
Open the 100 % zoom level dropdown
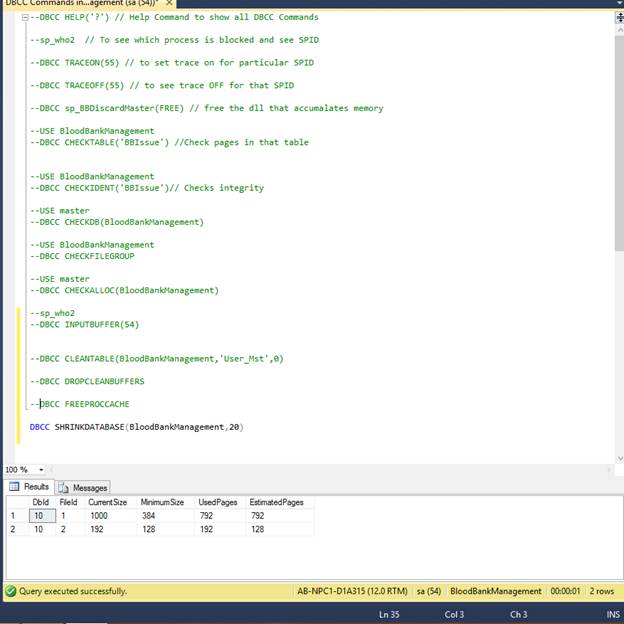(x=41, y=470)
